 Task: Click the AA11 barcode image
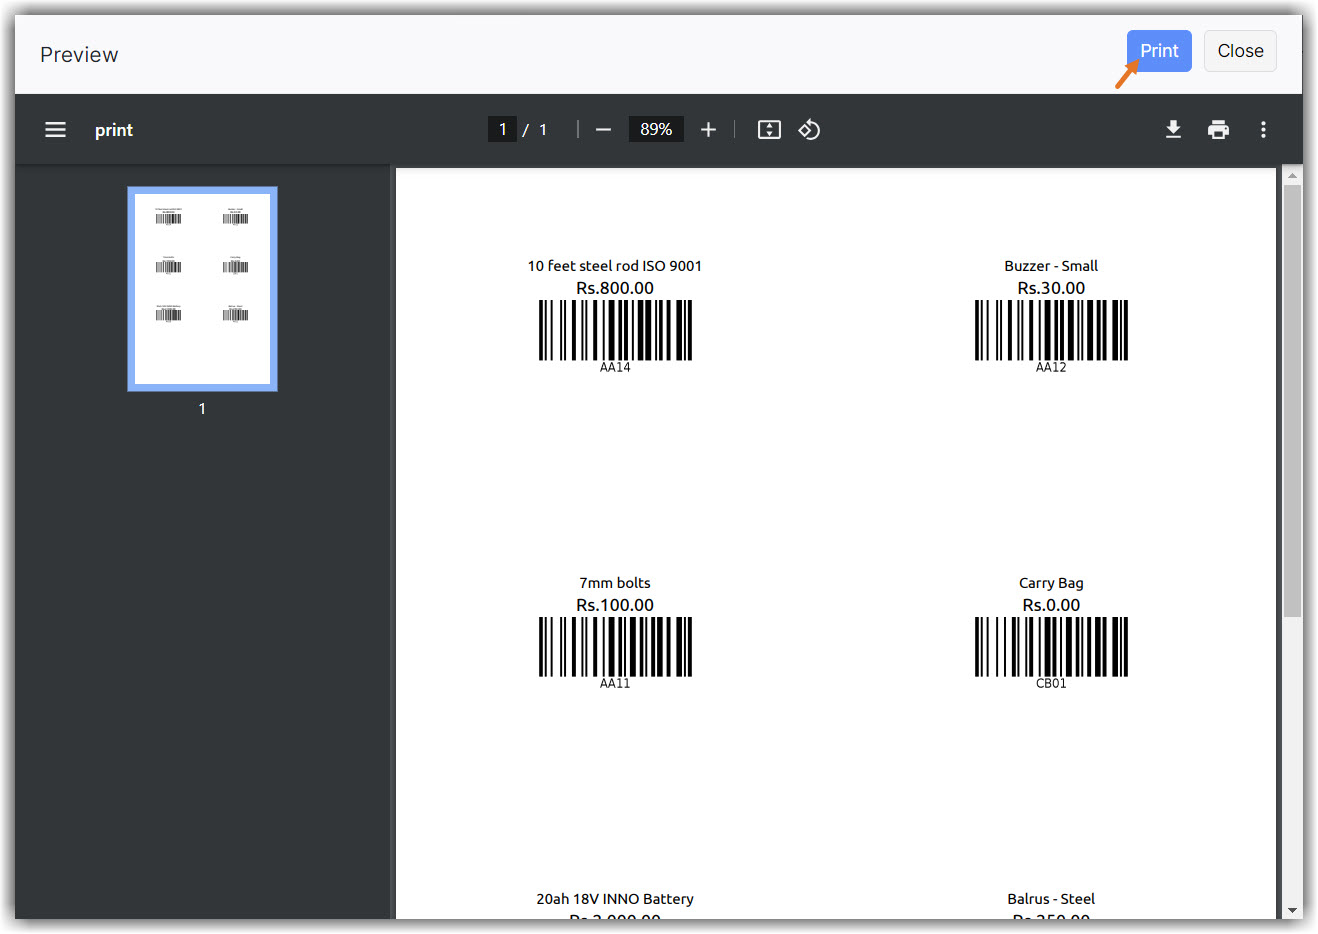(615, 647)
